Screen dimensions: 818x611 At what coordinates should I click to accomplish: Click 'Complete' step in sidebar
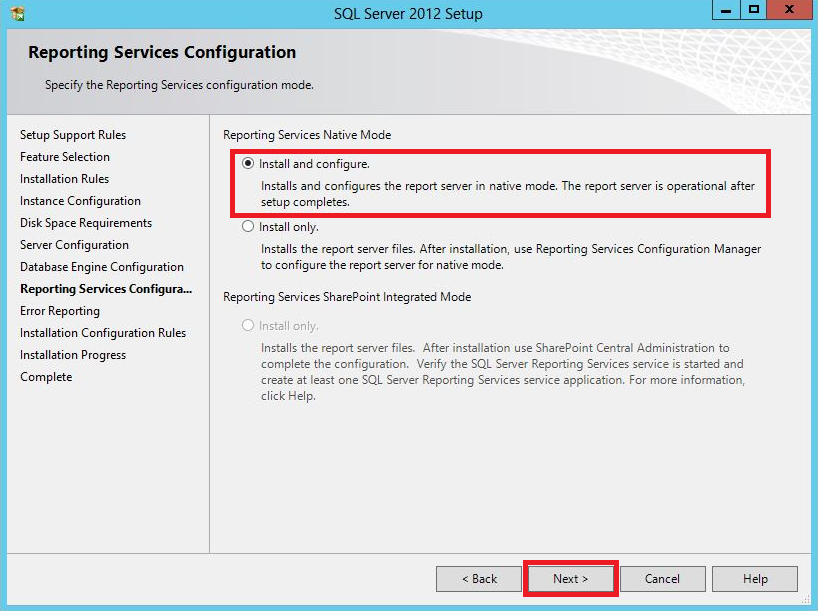pos(46,377)
